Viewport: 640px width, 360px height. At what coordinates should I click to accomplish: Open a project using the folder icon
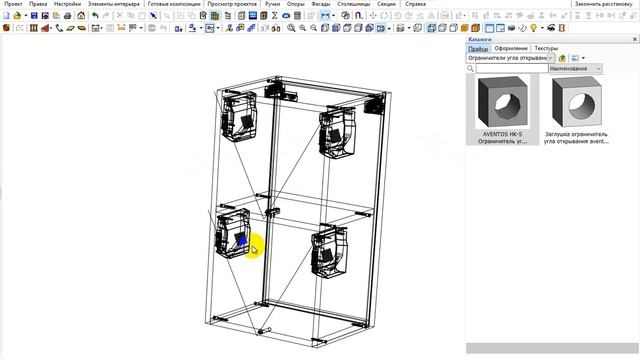coord(17,16)
